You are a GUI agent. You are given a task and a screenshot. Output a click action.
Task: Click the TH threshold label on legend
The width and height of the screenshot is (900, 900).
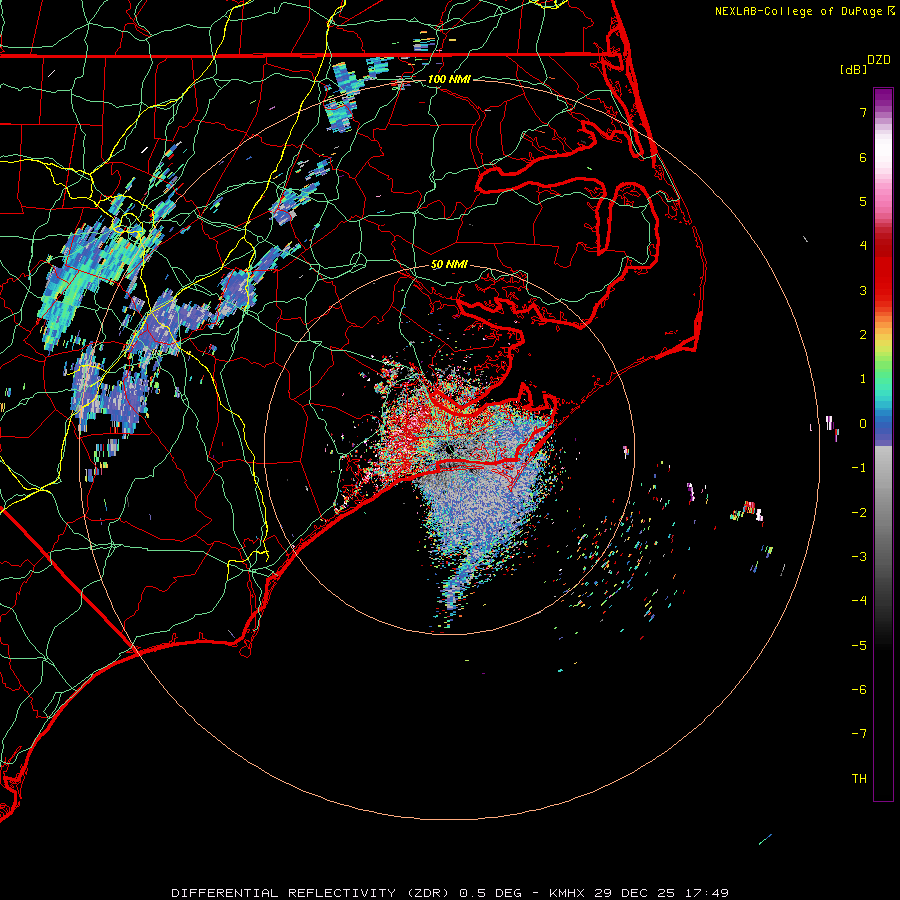pyautogui.click(x=859, y=778)
